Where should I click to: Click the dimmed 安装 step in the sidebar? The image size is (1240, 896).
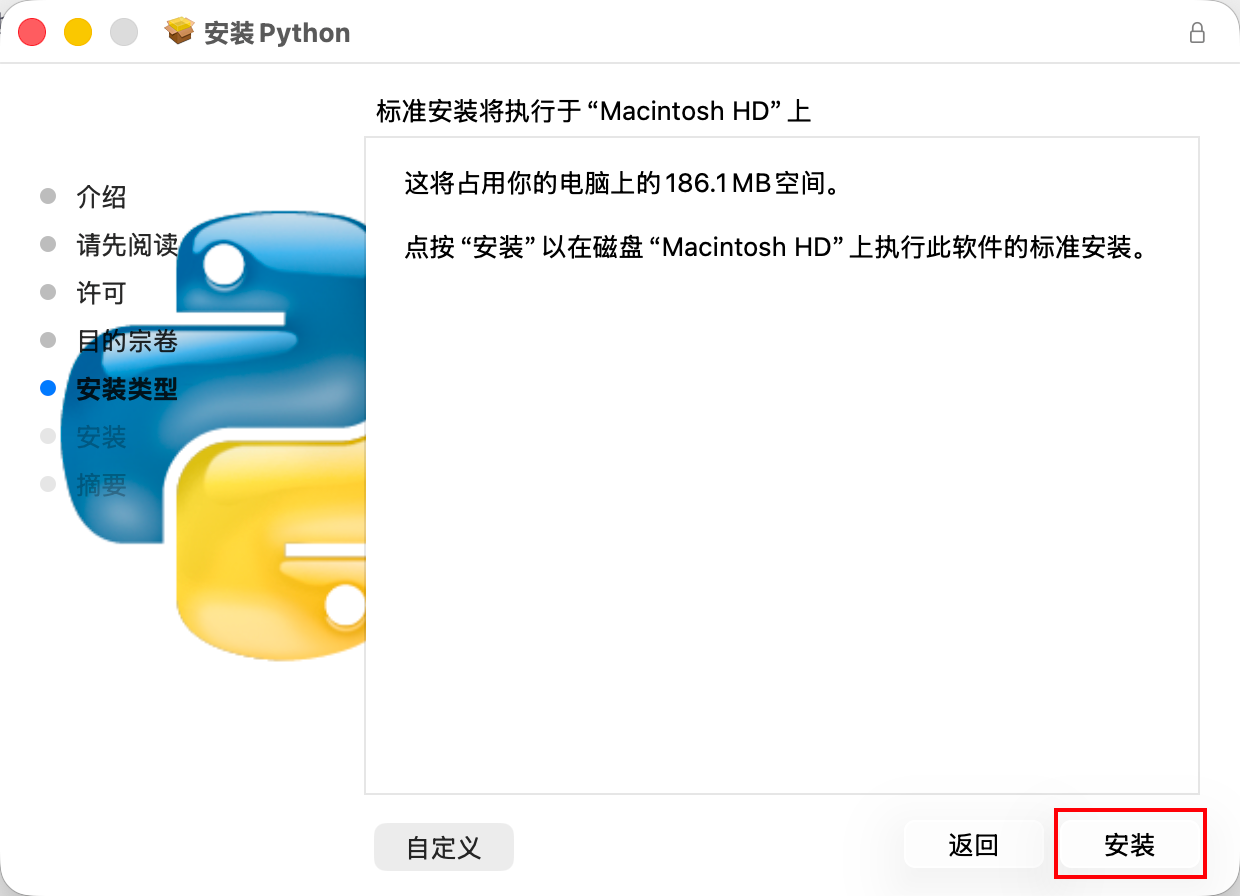click(102, 437)
